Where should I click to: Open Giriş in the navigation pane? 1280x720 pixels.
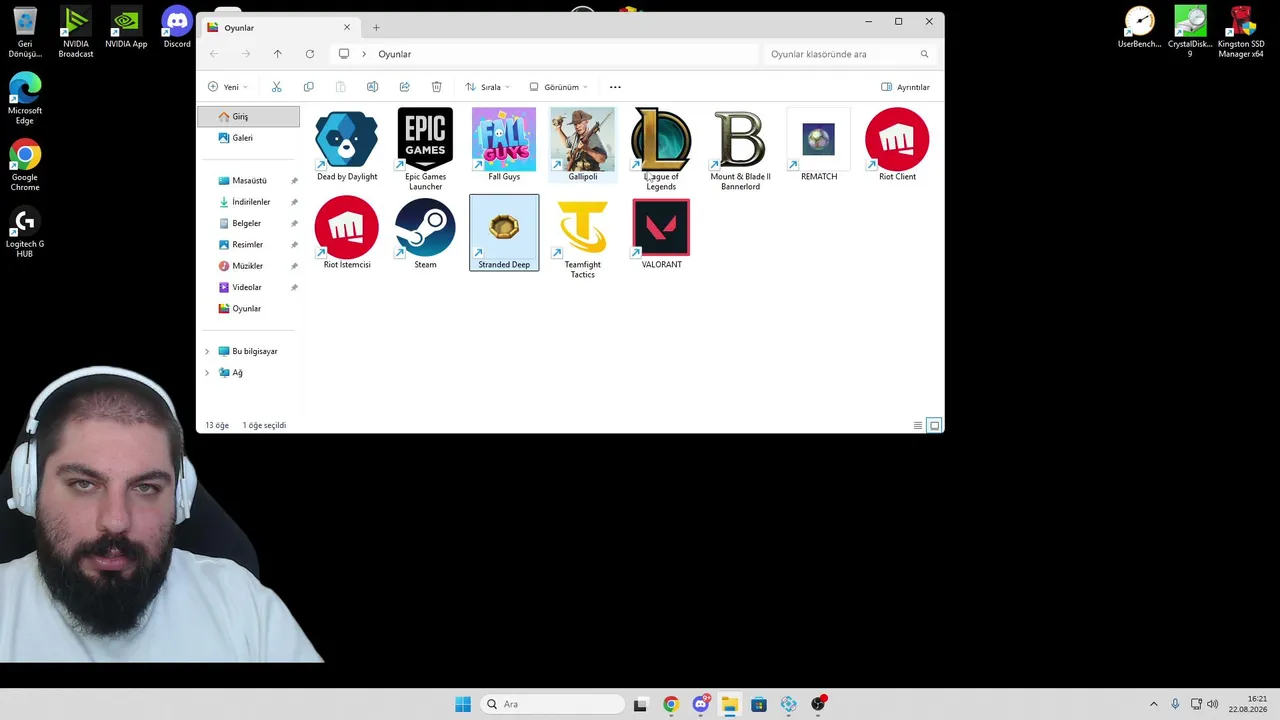point(248,117)
